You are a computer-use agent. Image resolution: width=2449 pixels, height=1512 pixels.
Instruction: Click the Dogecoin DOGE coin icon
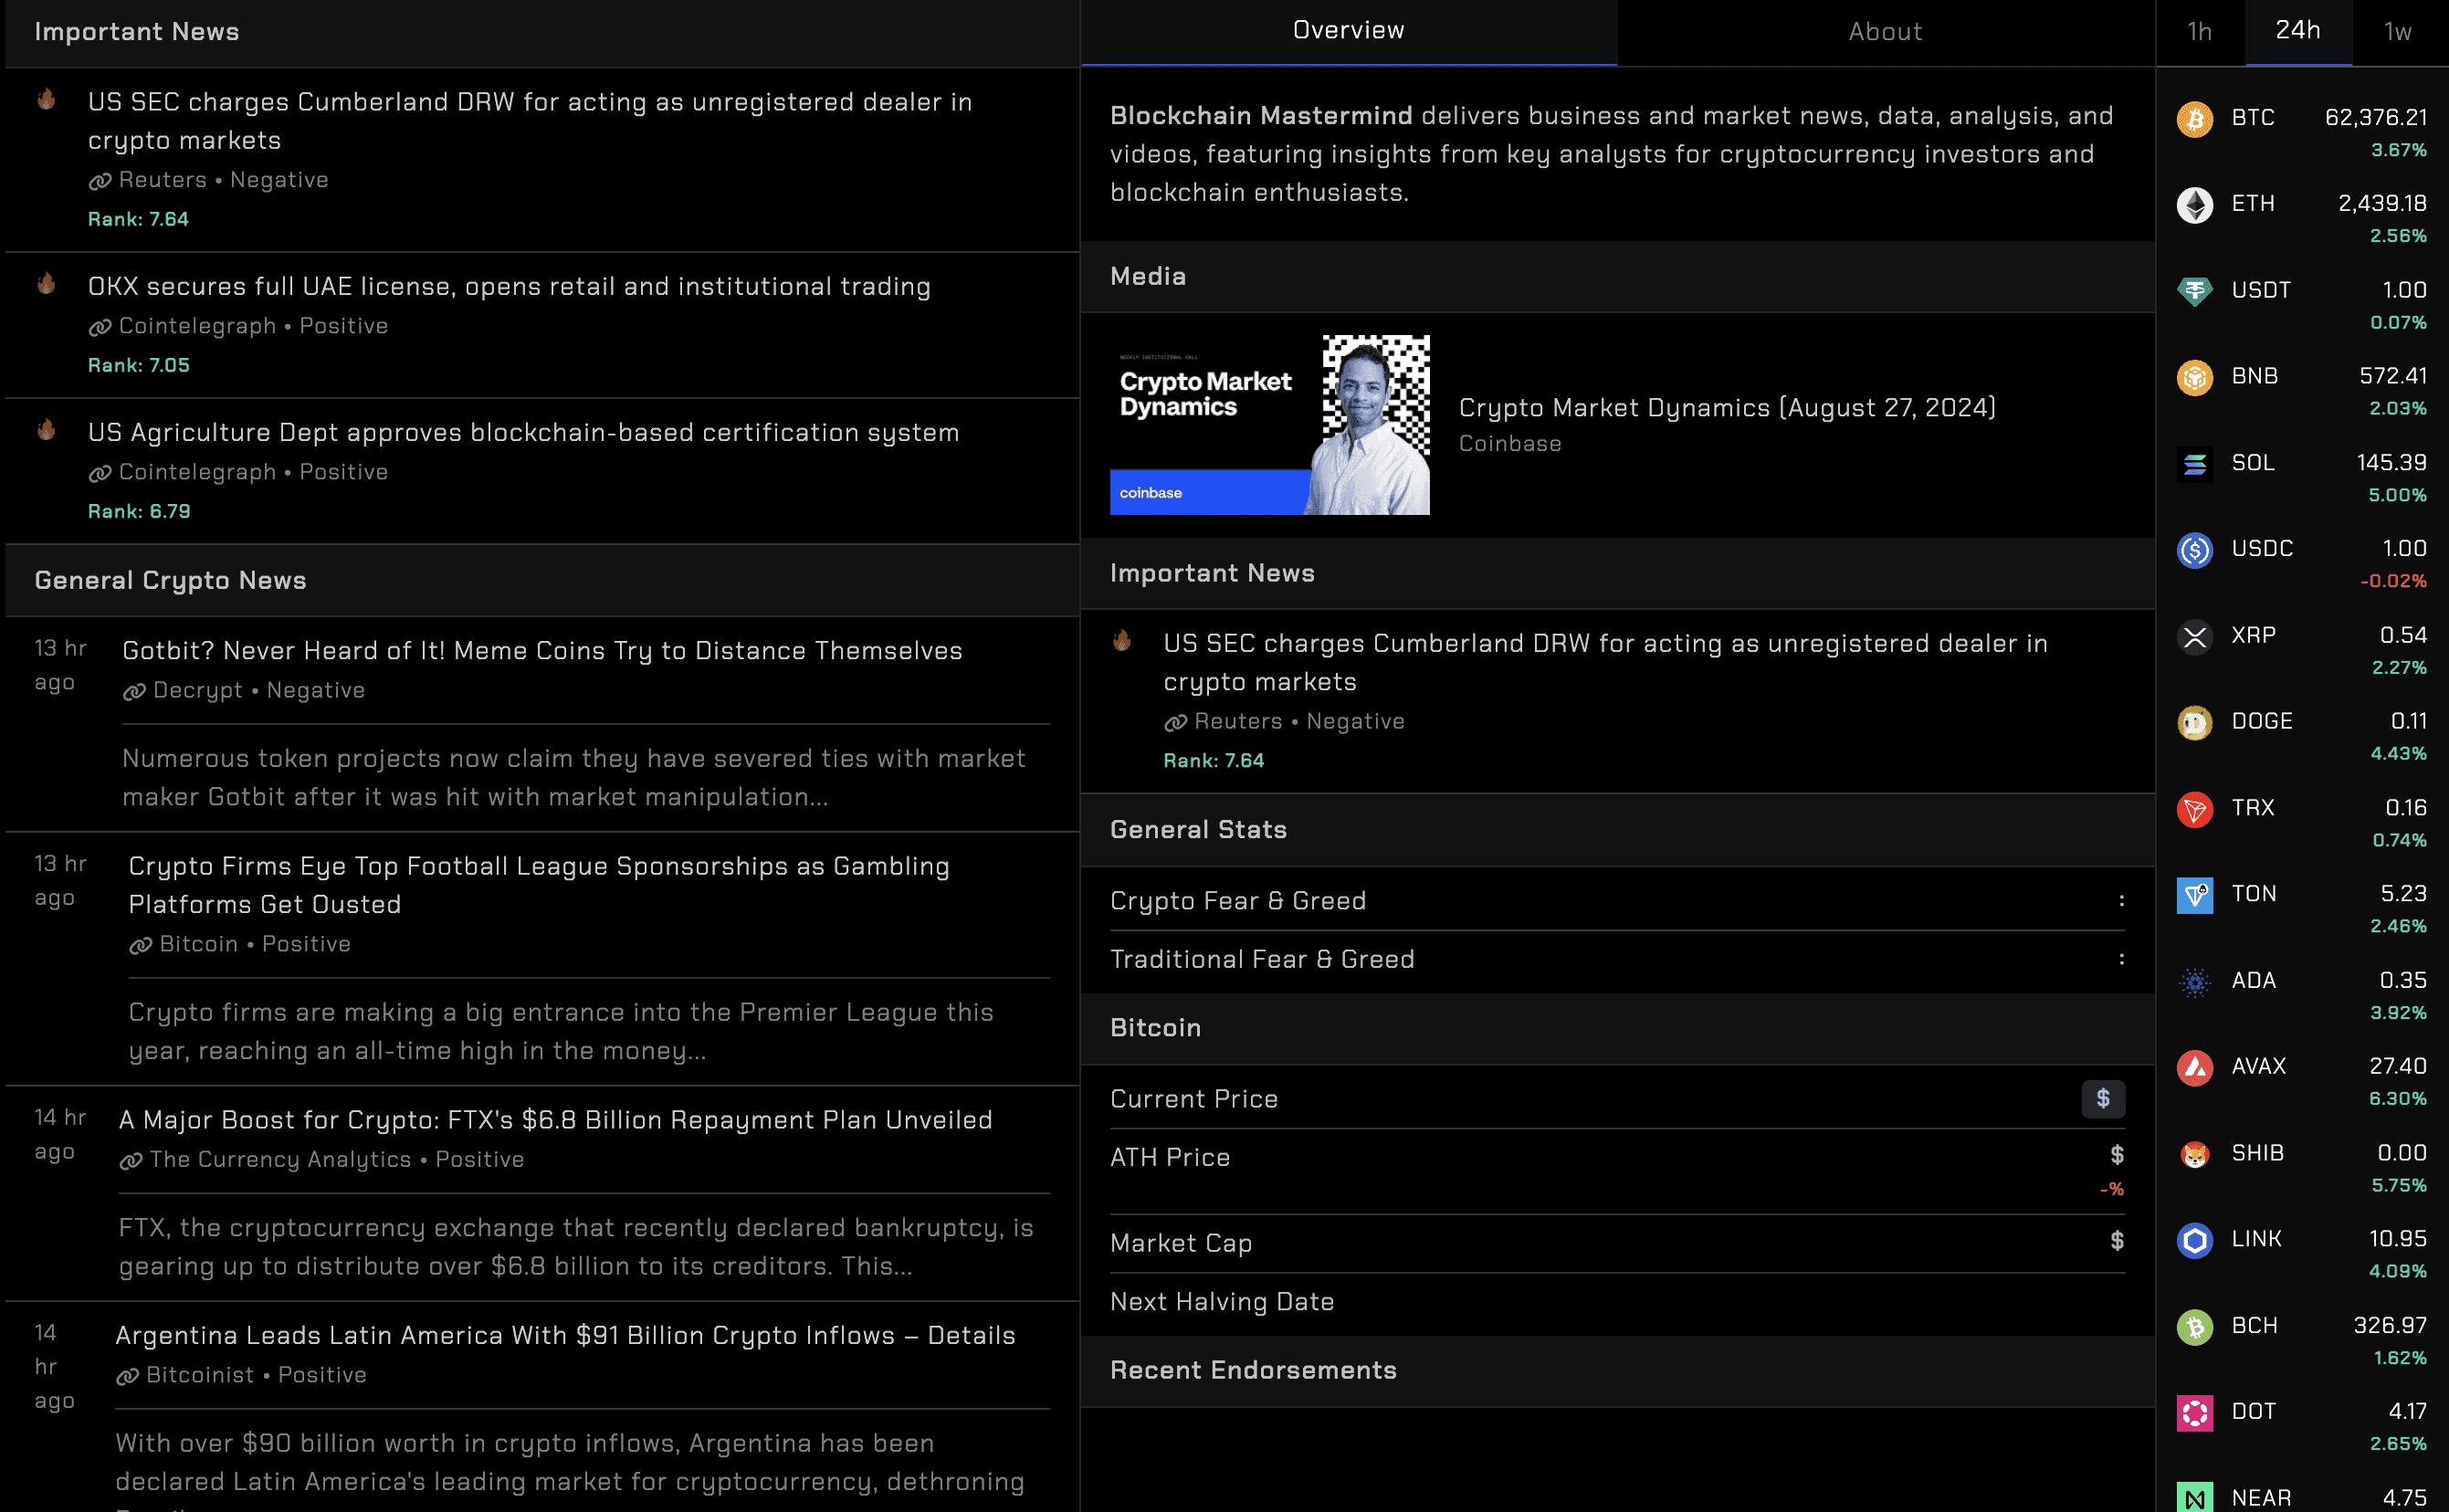[x=2194, y=722]
